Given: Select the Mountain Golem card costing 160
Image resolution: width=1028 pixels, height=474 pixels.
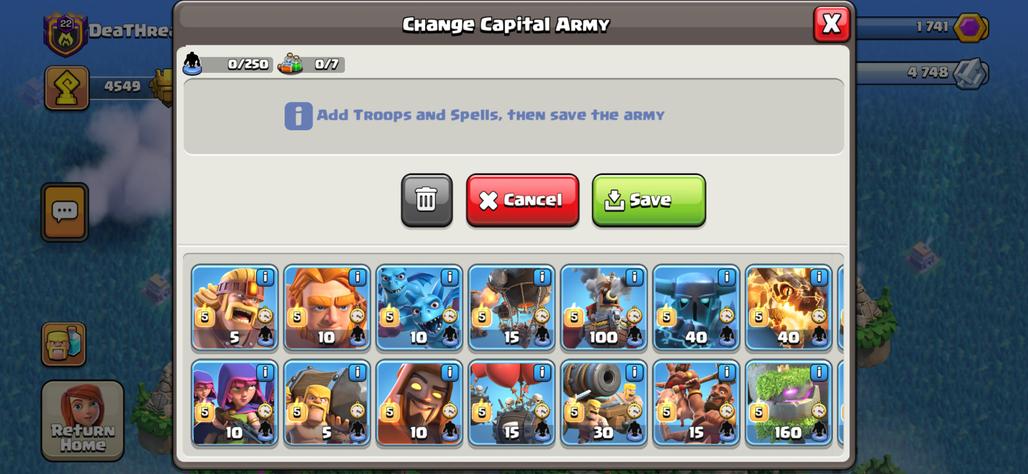Looking at the screenshot, I should point(789,403).
